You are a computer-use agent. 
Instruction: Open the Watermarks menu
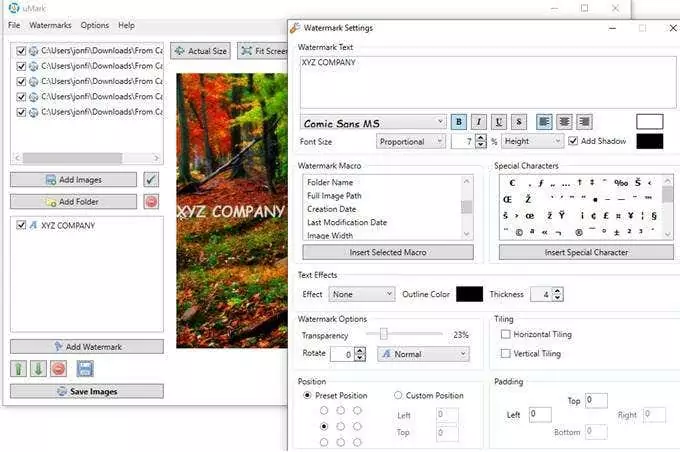(50, 25)
